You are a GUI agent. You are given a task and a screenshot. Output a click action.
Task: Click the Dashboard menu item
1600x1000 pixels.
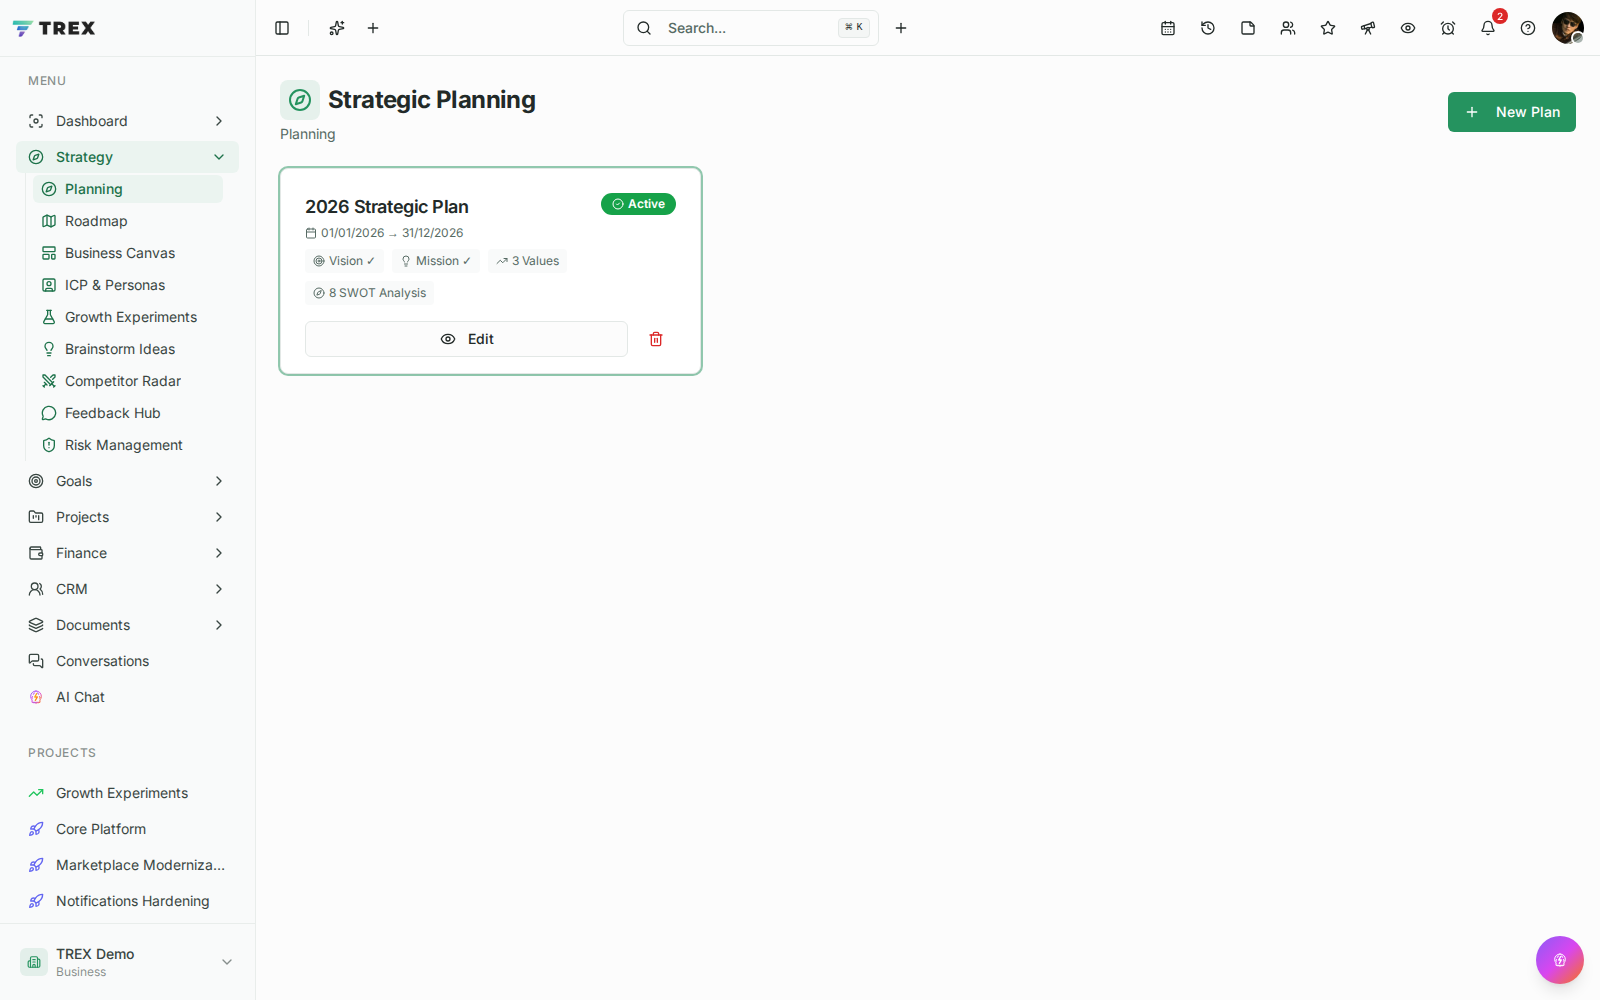click(x=127, y=121)
